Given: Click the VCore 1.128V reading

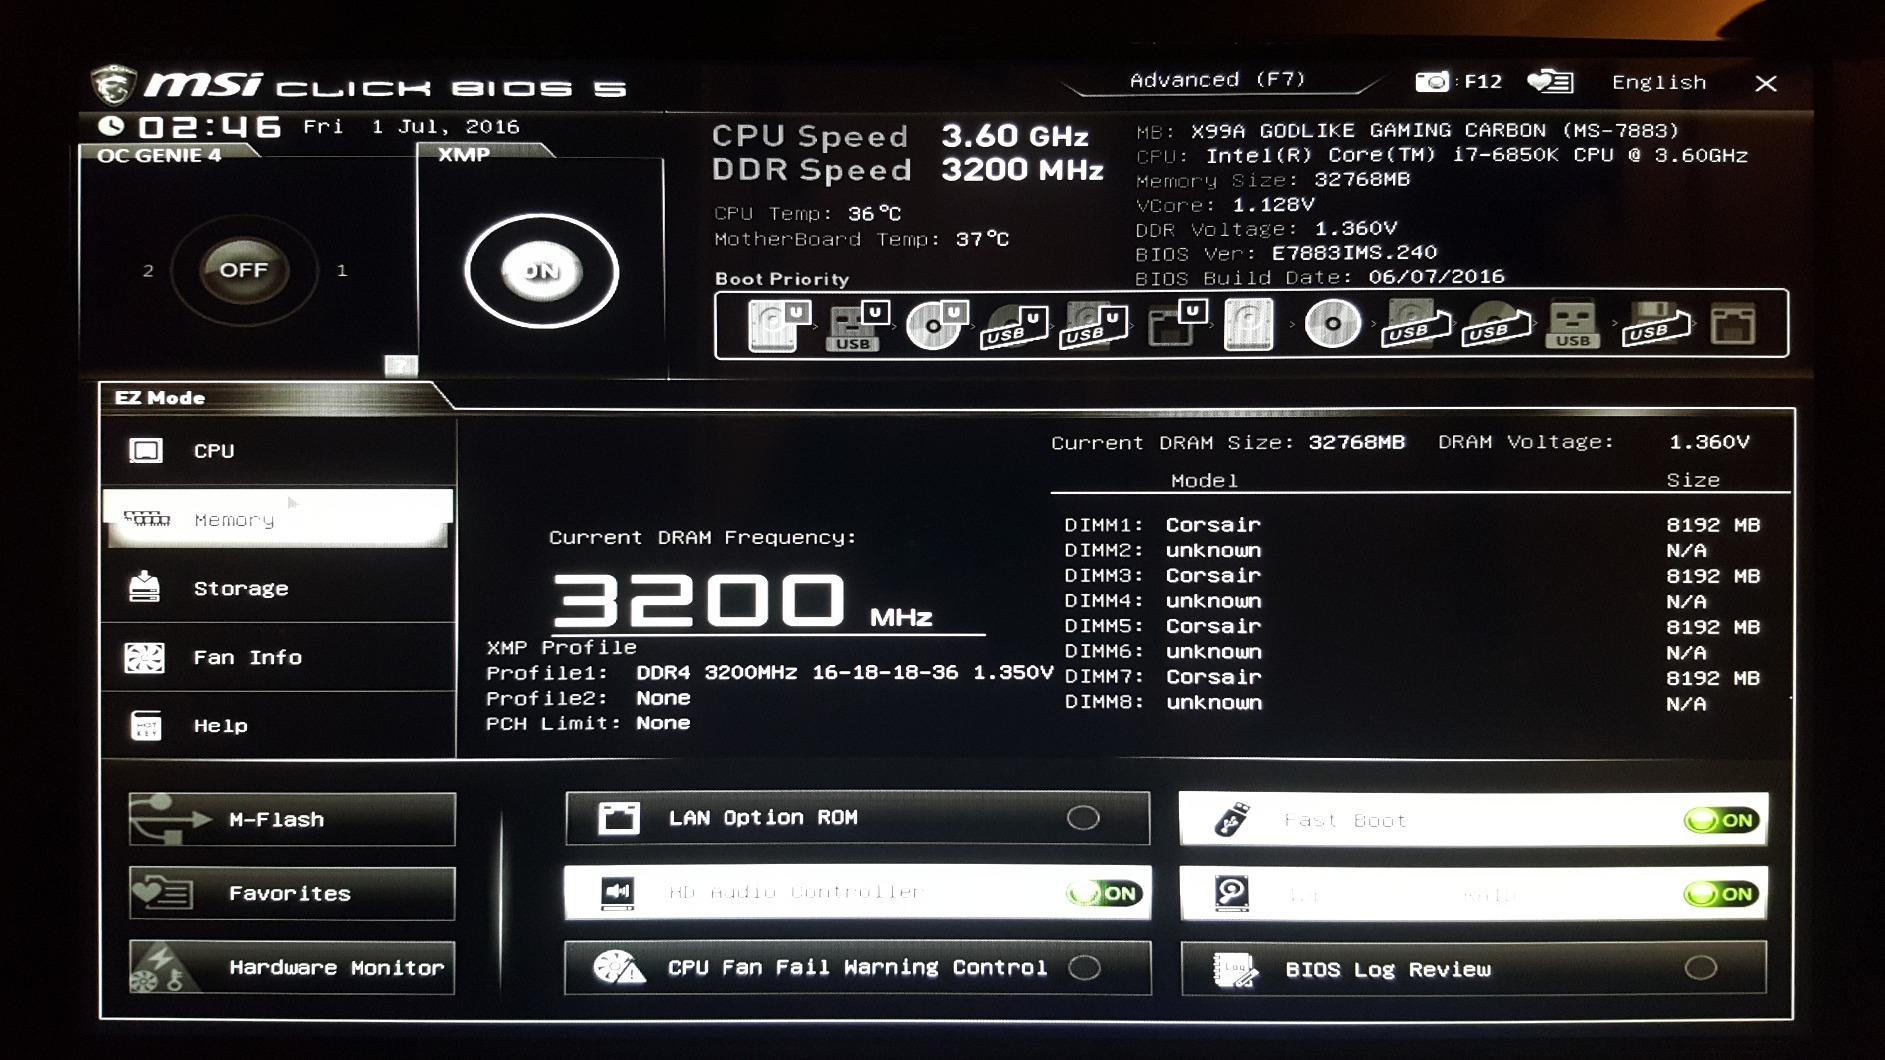Looking at the screenshot, I should (1225, 205).
